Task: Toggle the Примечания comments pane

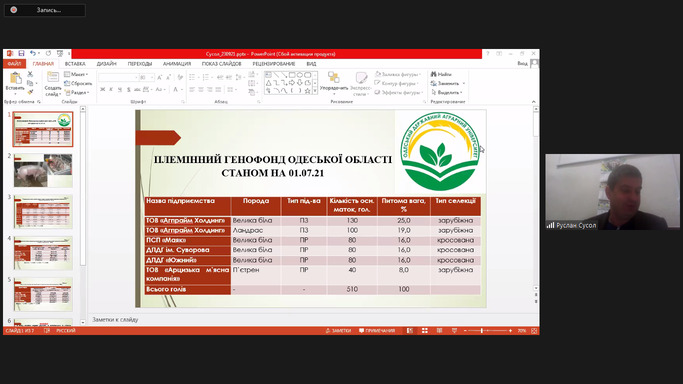Action: coord(377,331)
